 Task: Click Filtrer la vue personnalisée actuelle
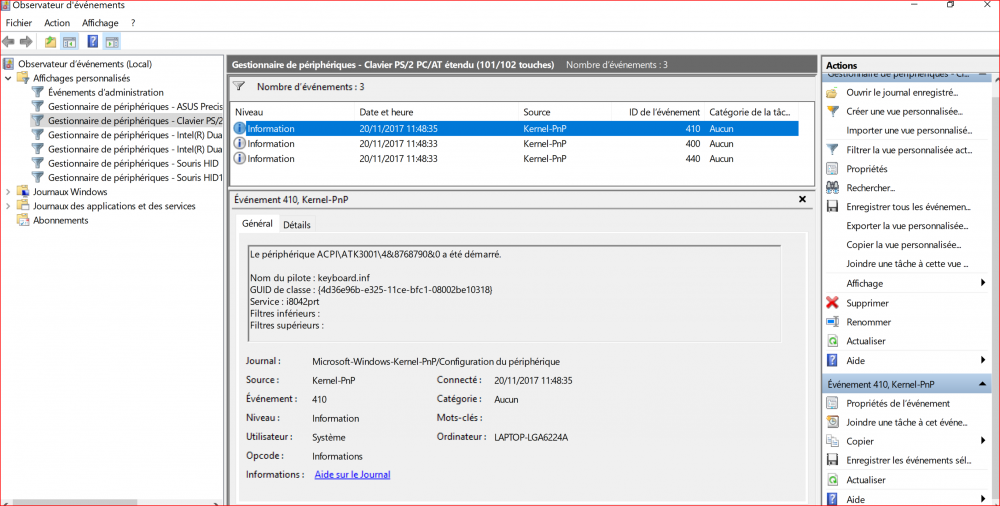click(907, 150)
